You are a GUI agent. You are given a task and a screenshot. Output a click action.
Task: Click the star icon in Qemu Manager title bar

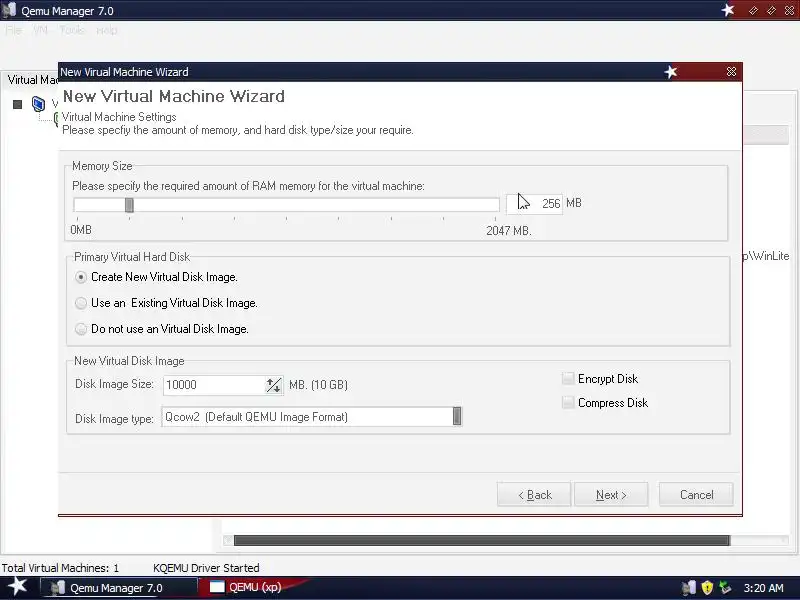728,10
